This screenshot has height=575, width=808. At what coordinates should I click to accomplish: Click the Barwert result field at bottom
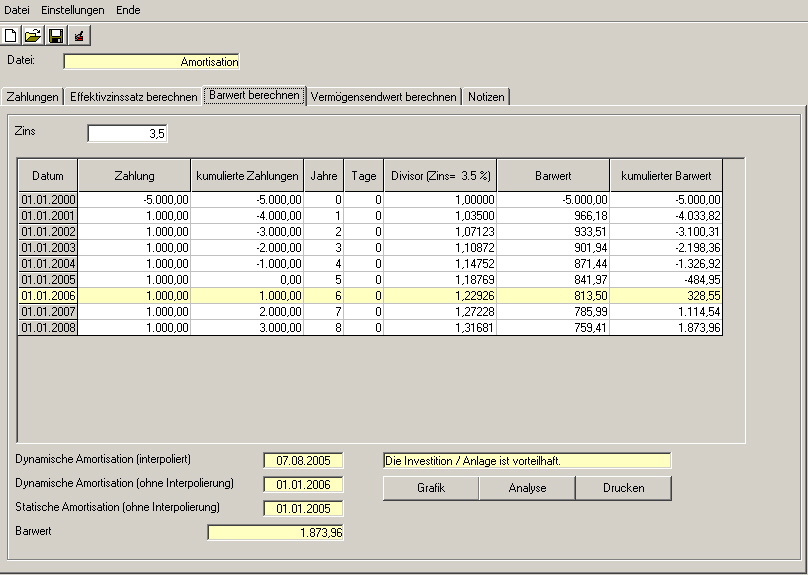[275, 532]
